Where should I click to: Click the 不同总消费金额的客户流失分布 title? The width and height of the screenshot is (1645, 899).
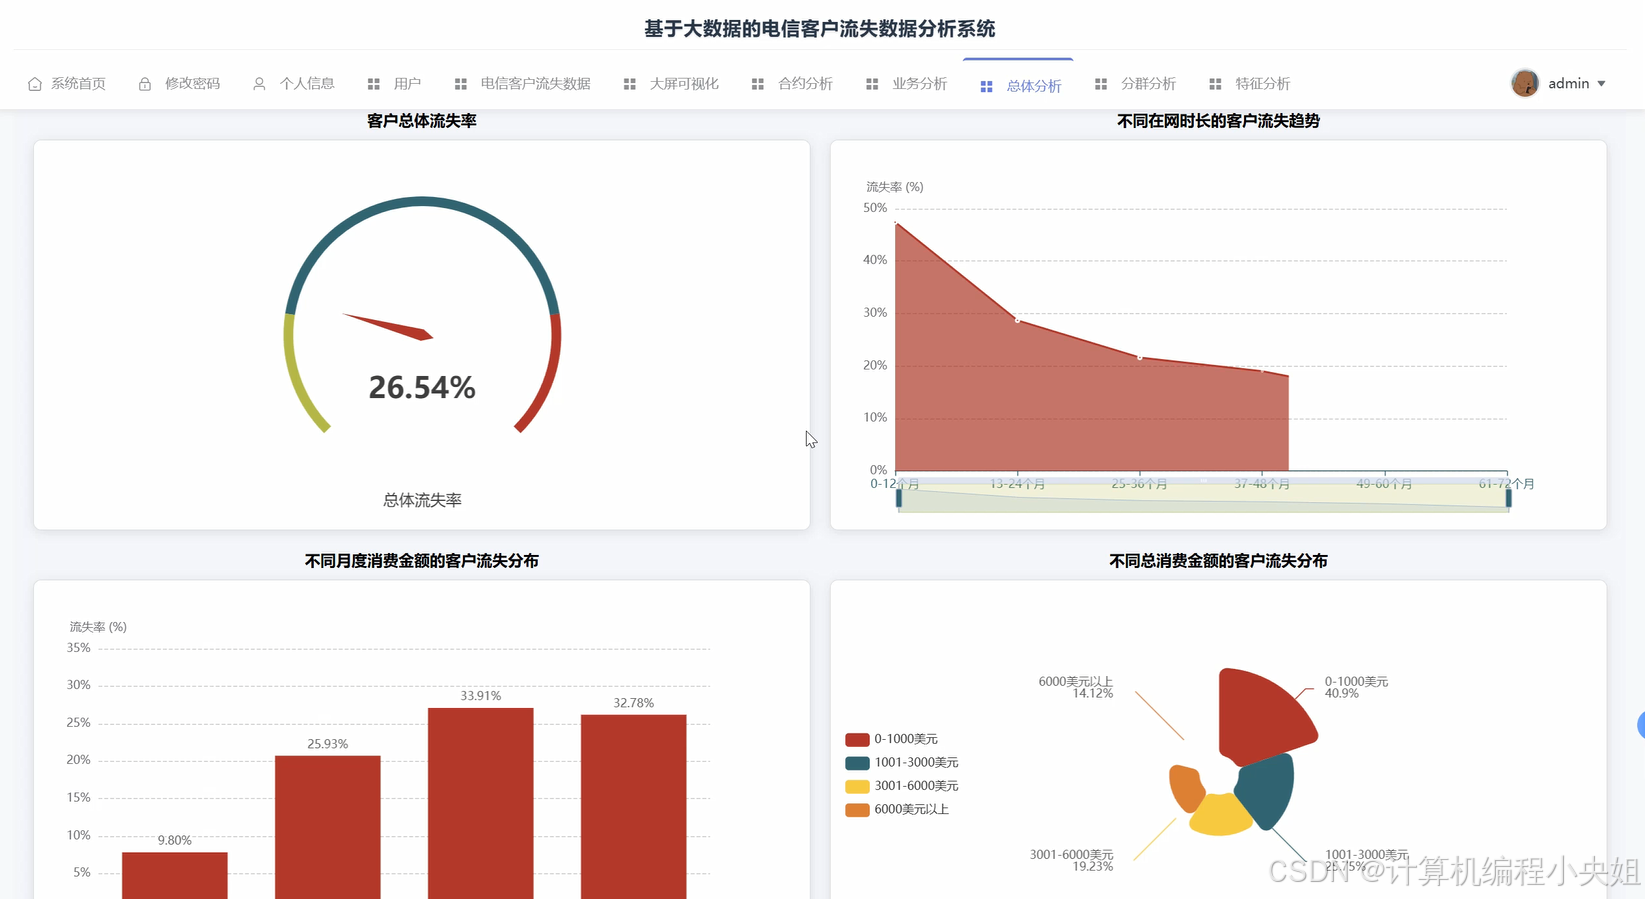click(x=1218, y=561)
